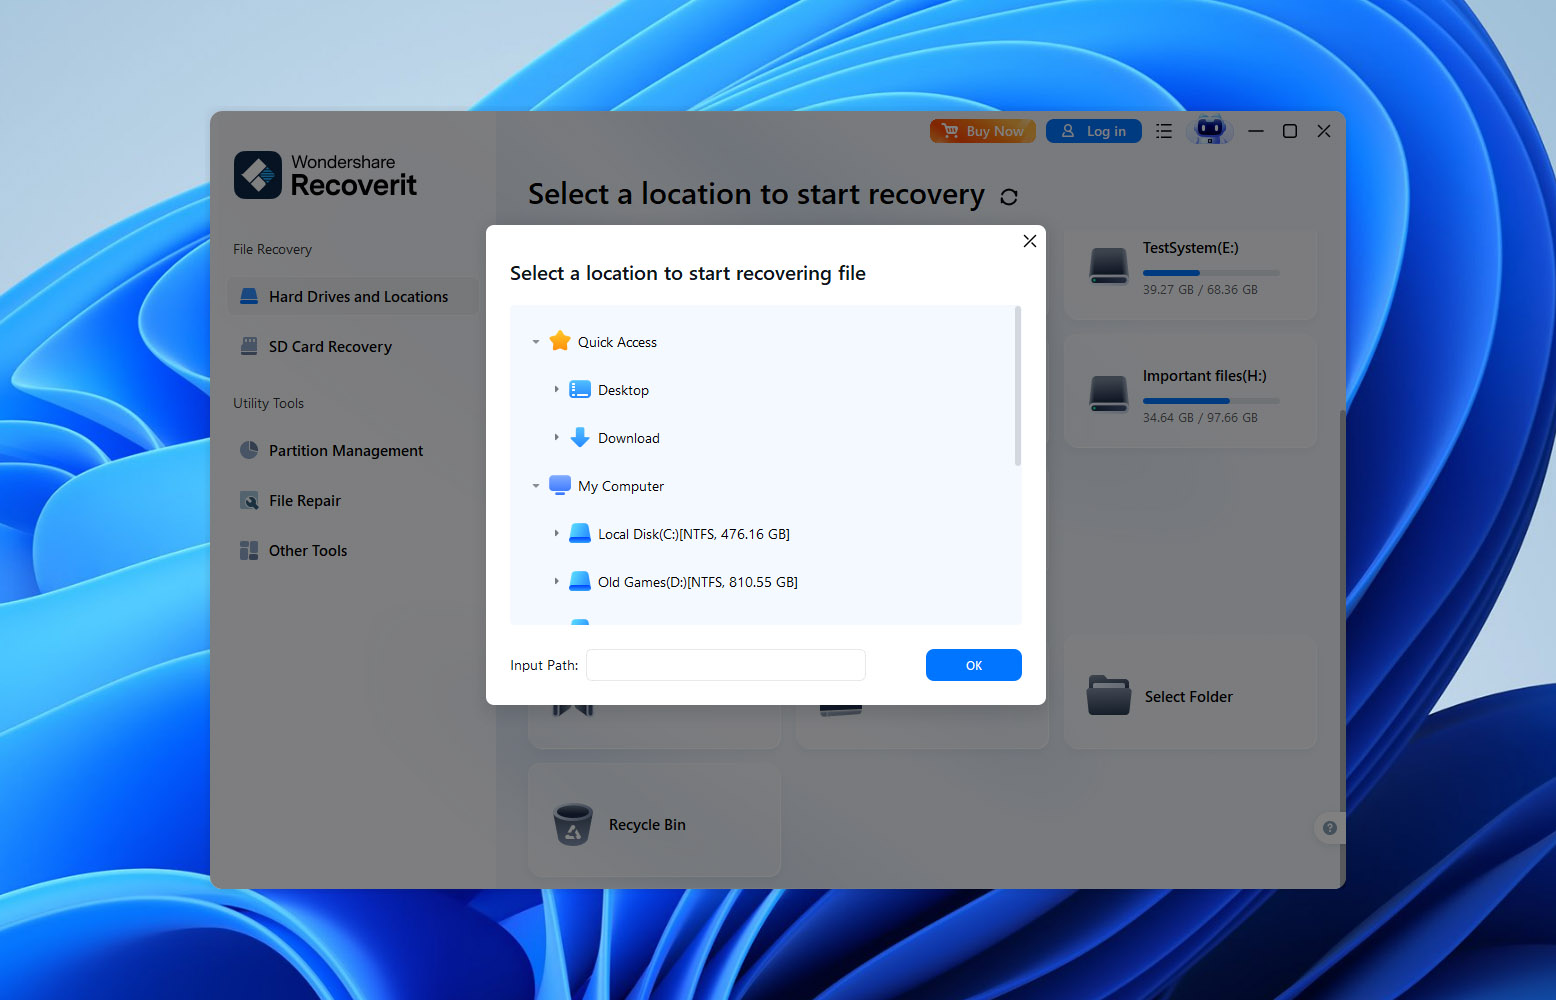Click the File Repair icon
The height and width of the screenshot is (1000, 1556).
tap(249, 500)
